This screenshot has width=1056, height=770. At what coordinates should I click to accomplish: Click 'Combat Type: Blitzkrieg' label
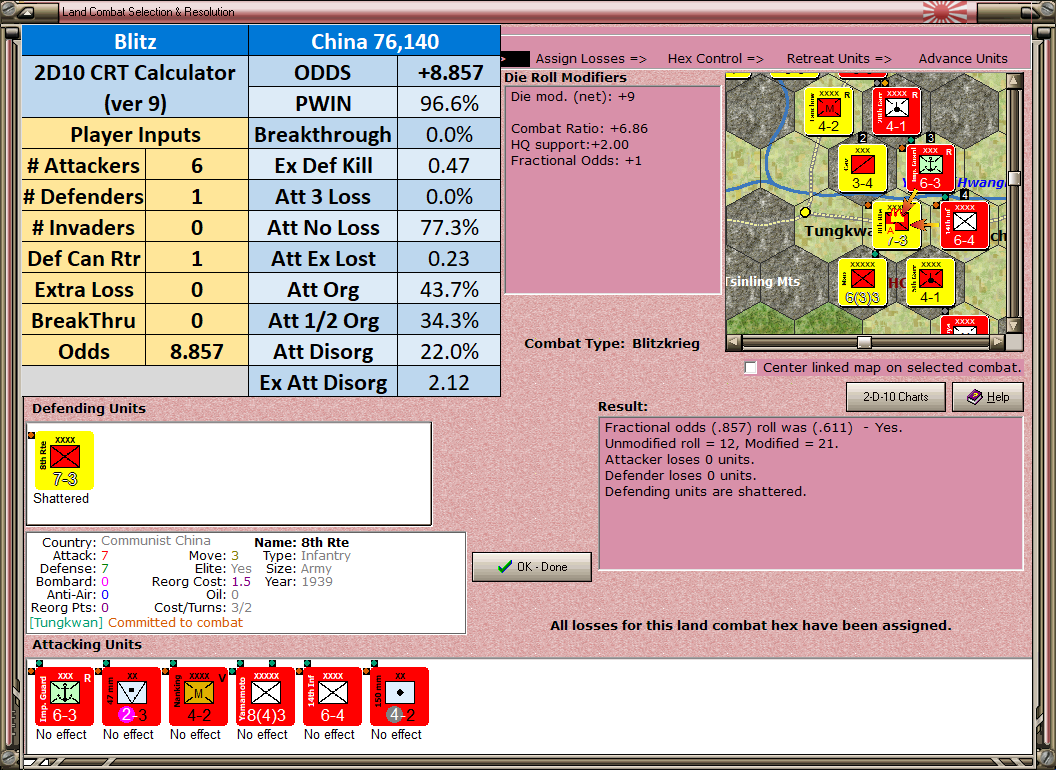[x=612, y=344]
